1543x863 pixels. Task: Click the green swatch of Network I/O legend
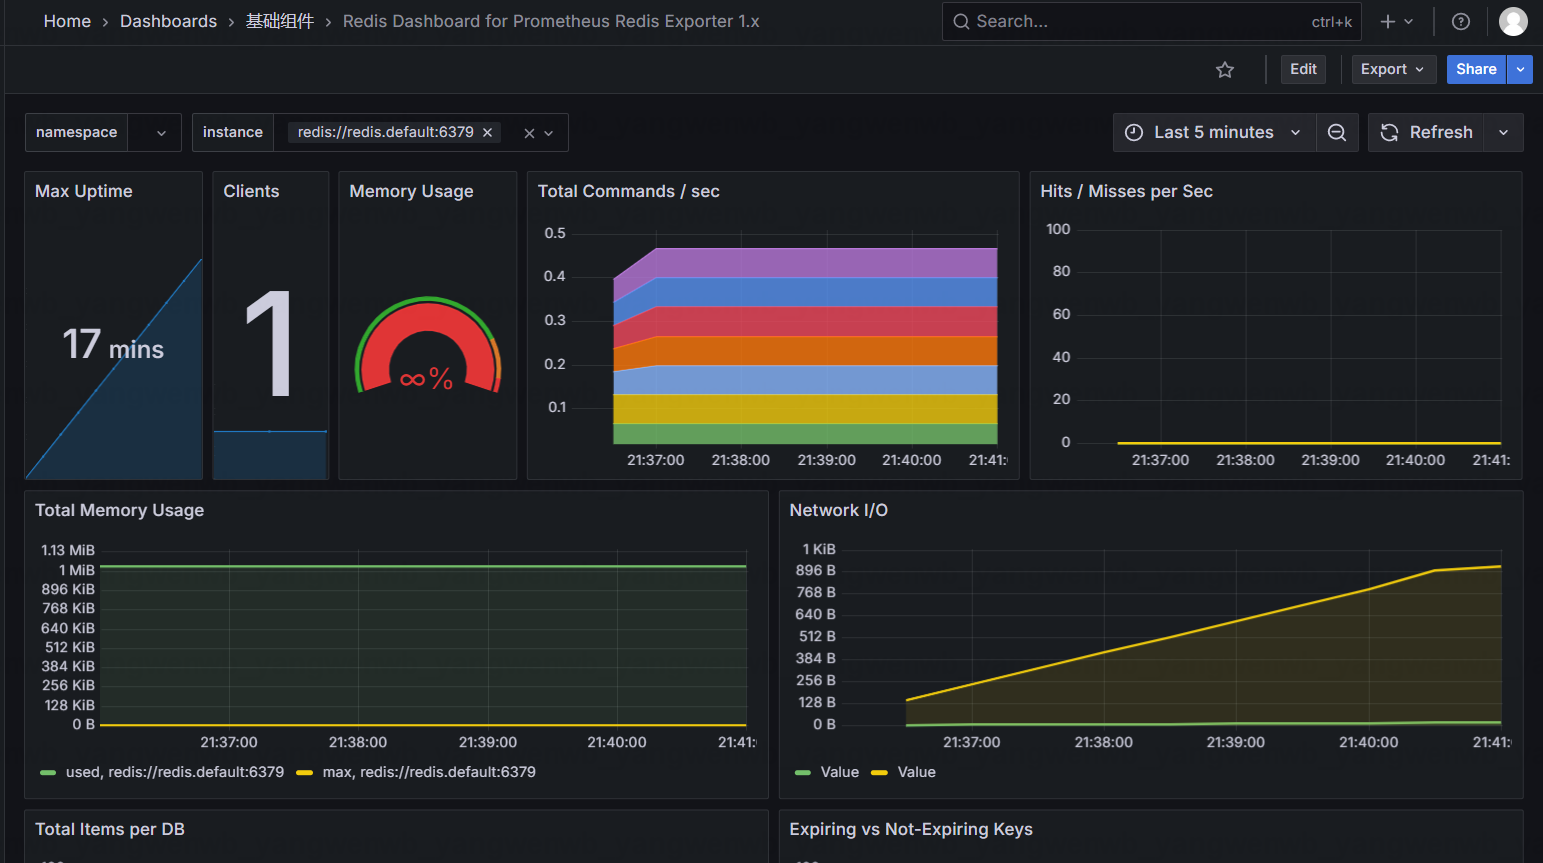tap(802, 772)
